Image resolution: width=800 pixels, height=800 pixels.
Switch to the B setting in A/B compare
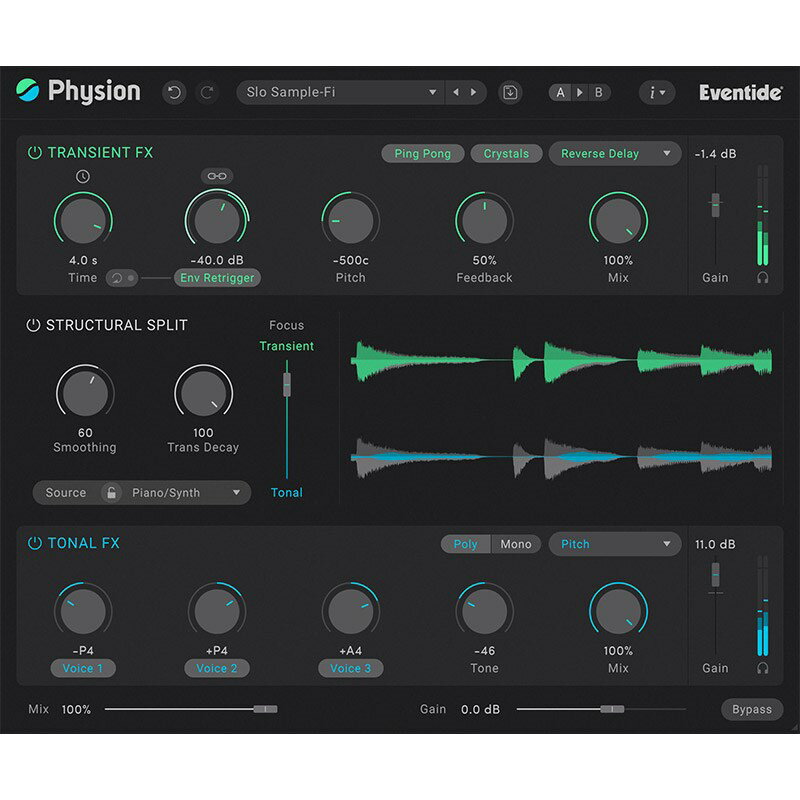click(x=598, y=92)
